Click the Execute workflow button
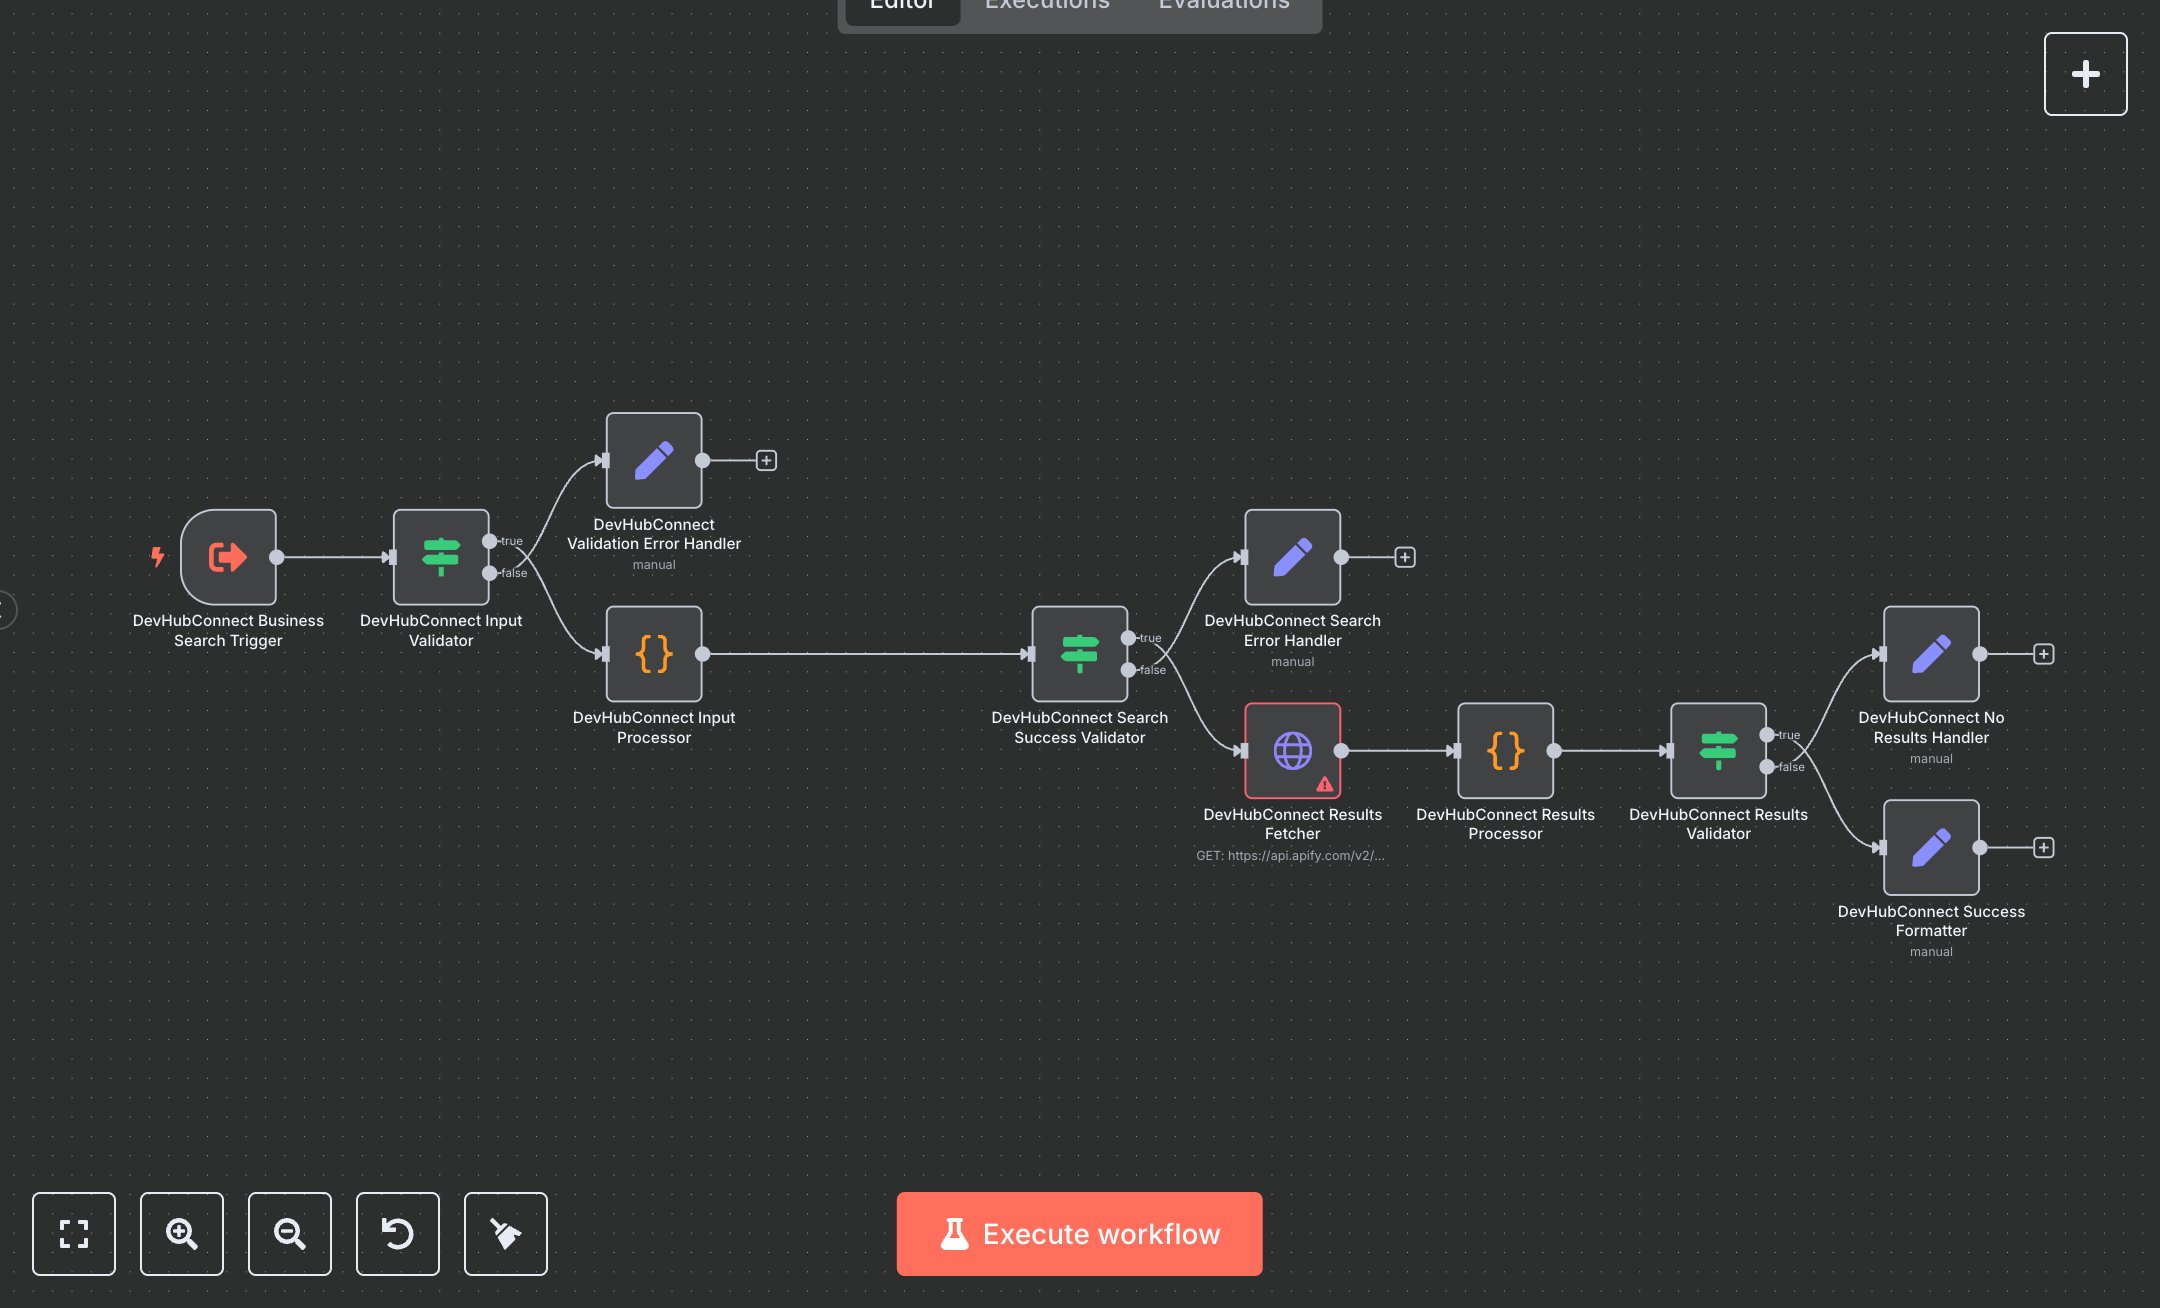 (x=1079, y=1233)
